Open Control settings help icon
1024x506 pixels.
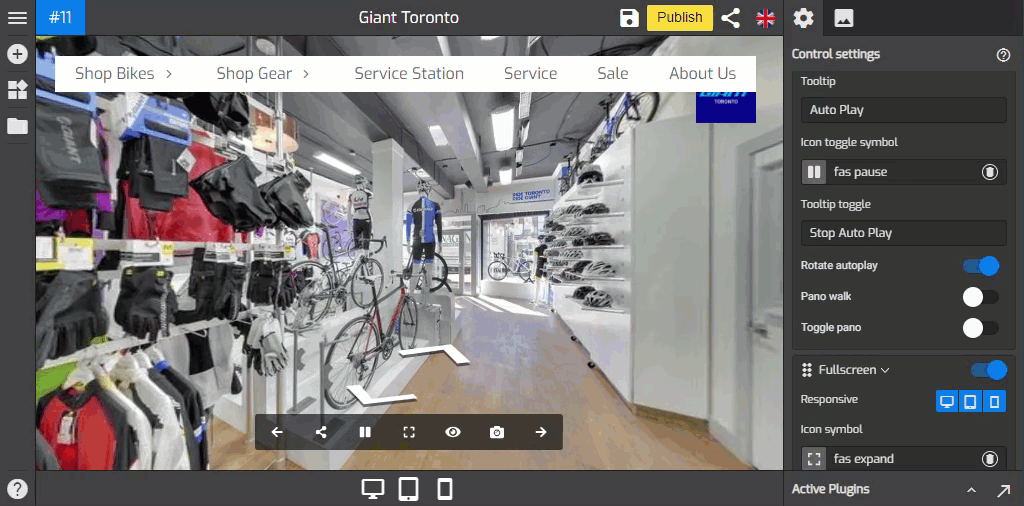1003,55
